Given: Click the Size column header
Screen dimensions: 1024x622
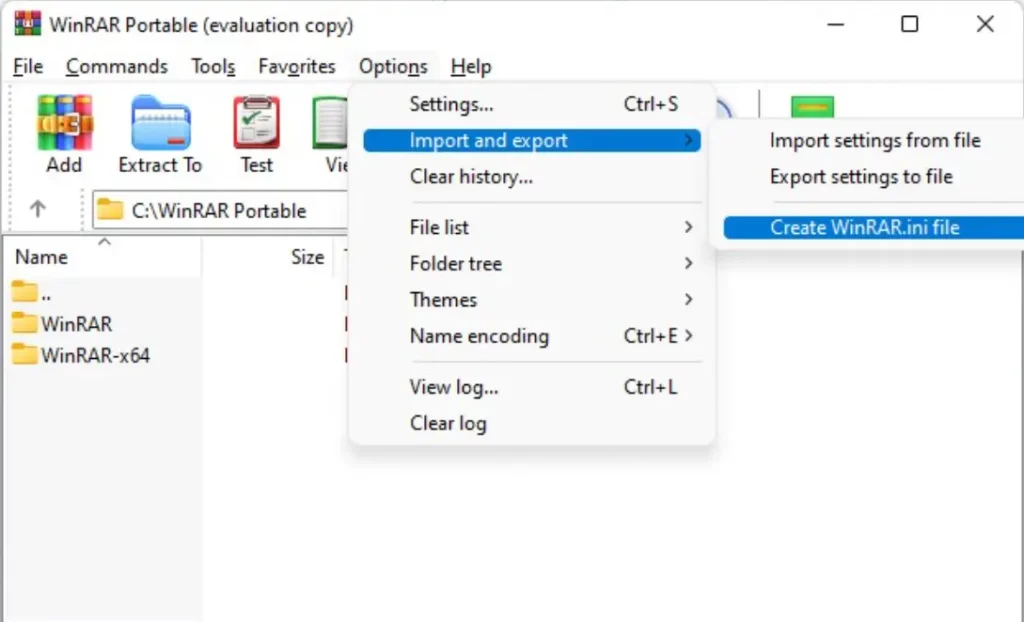Looking at the screenshot, I should [307, 257].
